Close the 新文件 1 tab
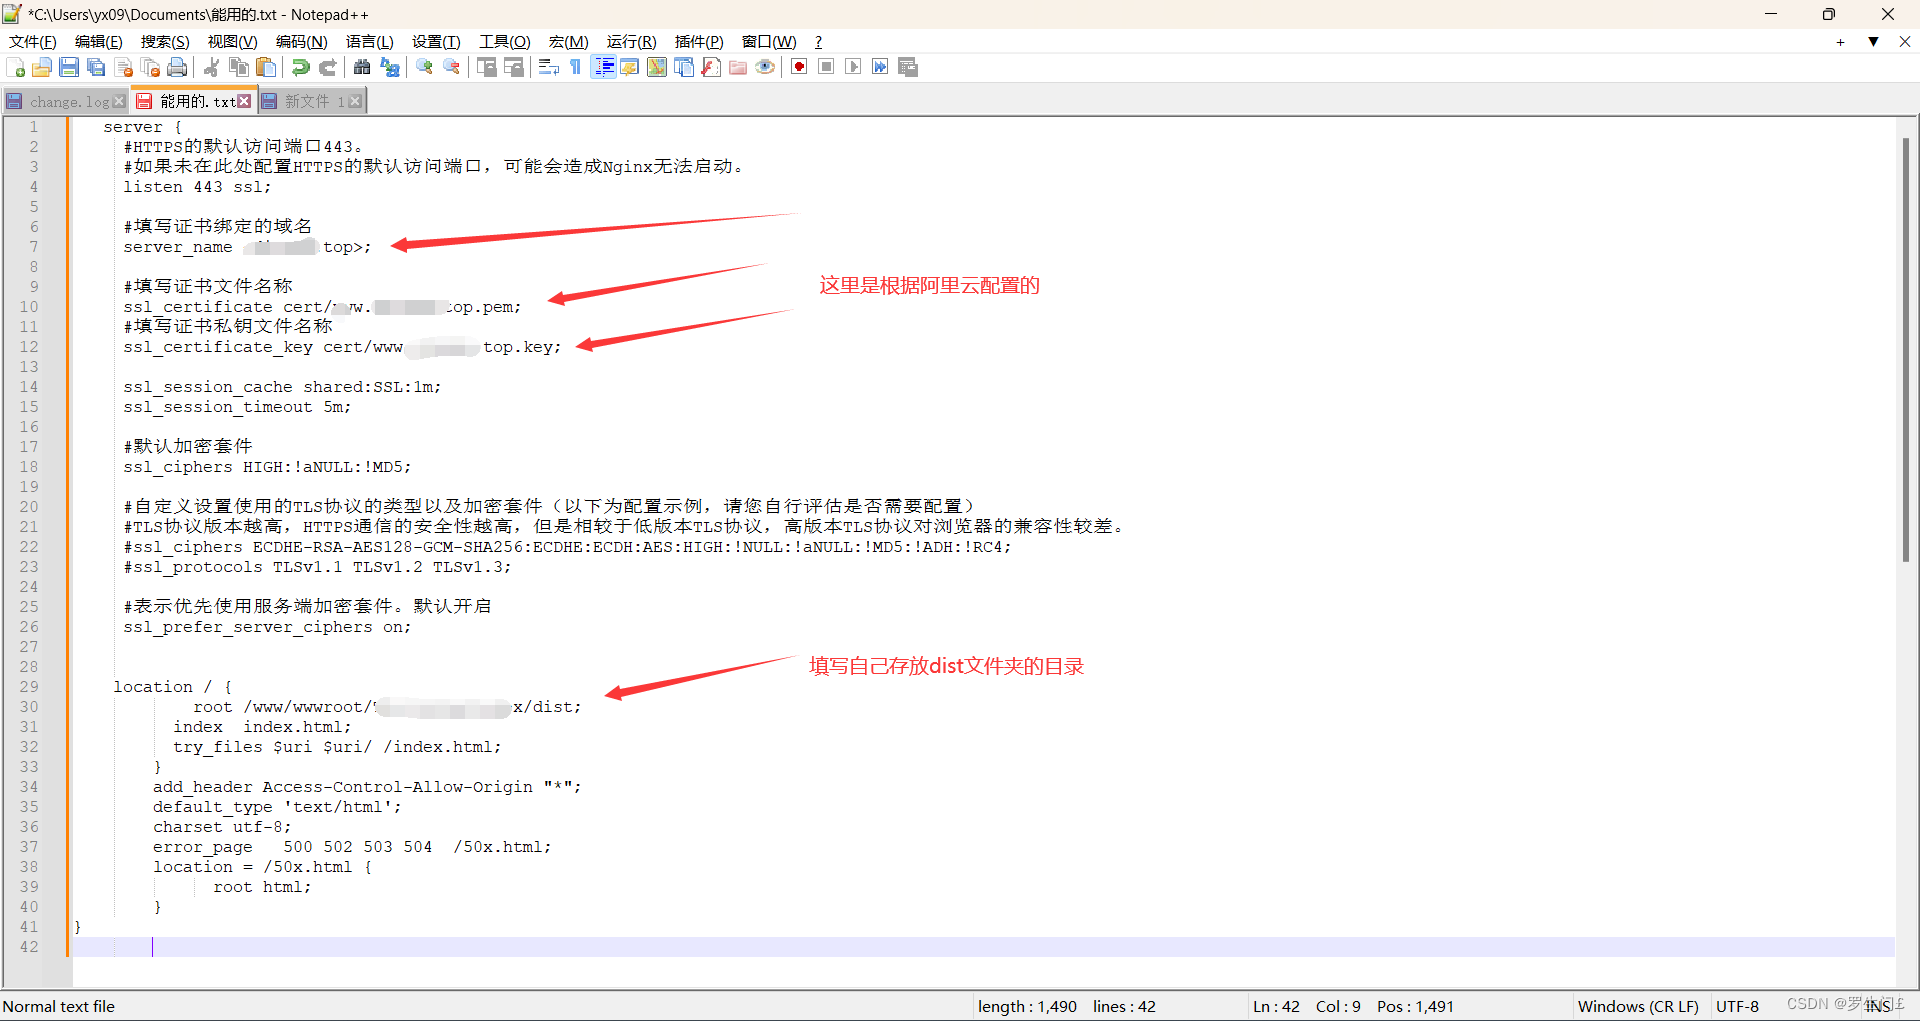 [355, 101]
